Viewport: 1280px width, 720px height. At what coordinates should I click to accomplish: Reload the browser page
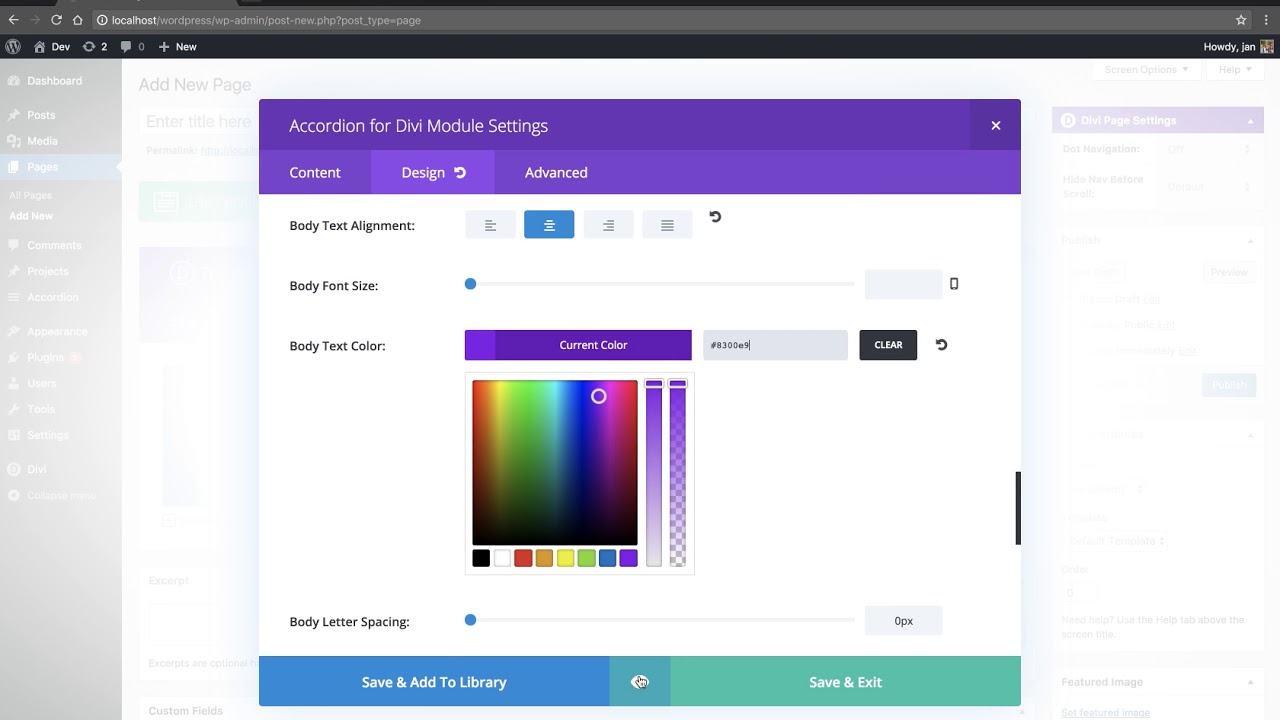(x=56, y=20)
